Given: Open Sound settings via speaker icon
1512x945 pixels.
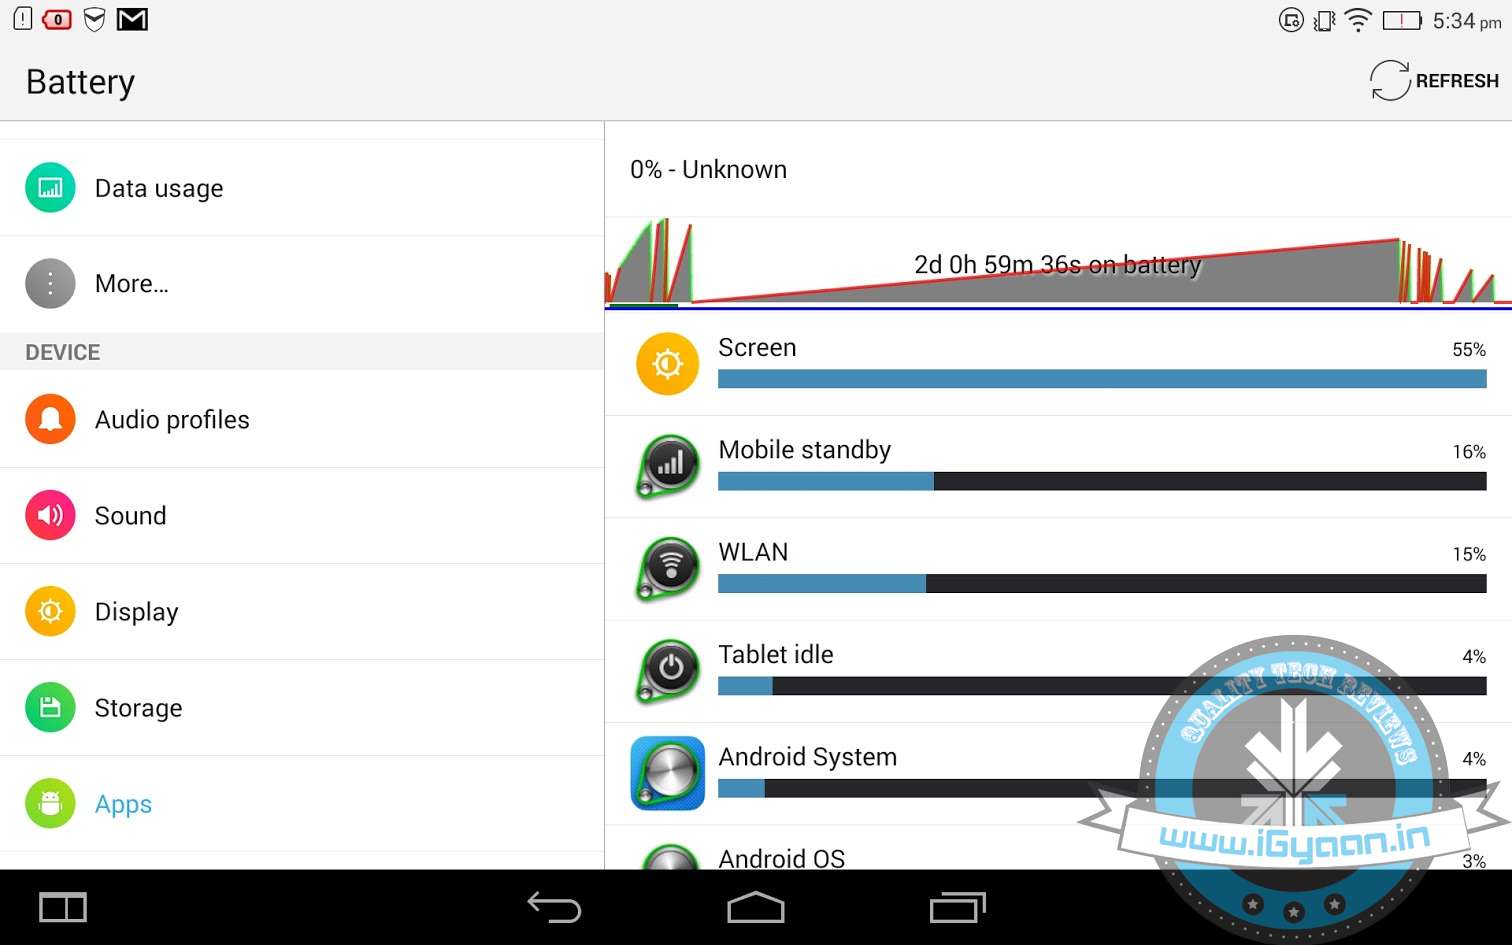Looking at the screenshot, I should point(50,516).
